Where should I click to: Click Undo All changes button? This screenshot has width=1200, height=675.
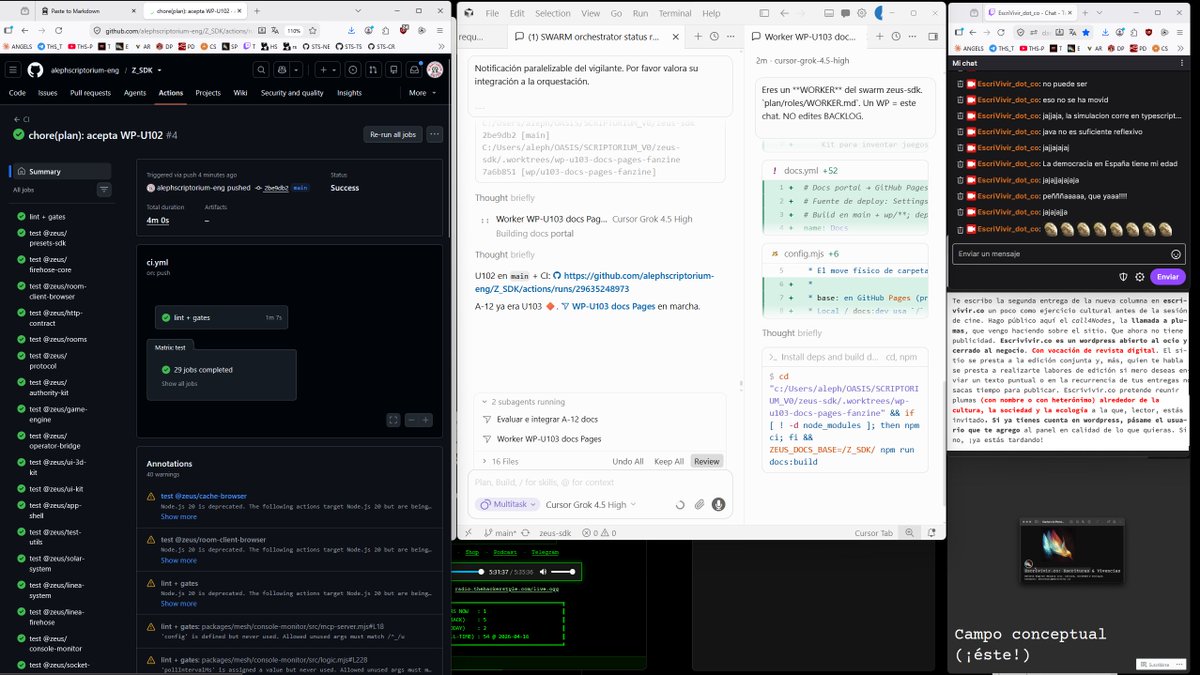(628, 461)
